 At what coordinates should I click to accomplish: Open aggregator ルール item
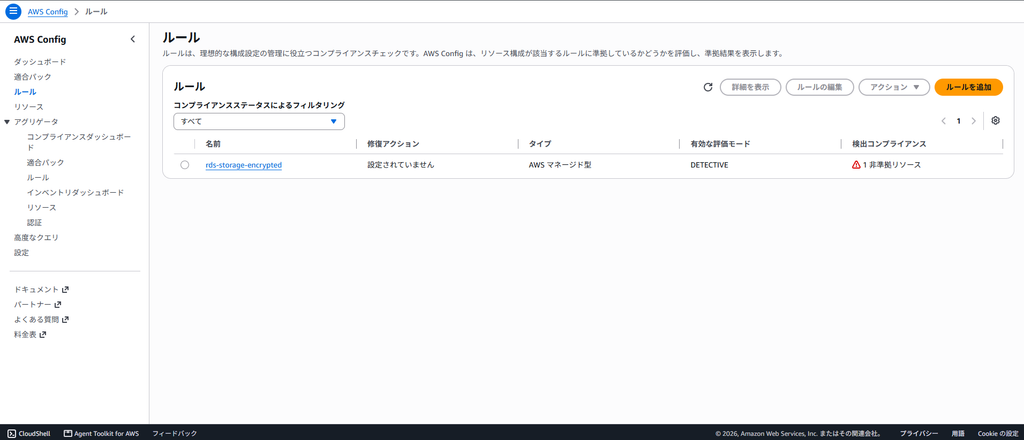(38, 178)
